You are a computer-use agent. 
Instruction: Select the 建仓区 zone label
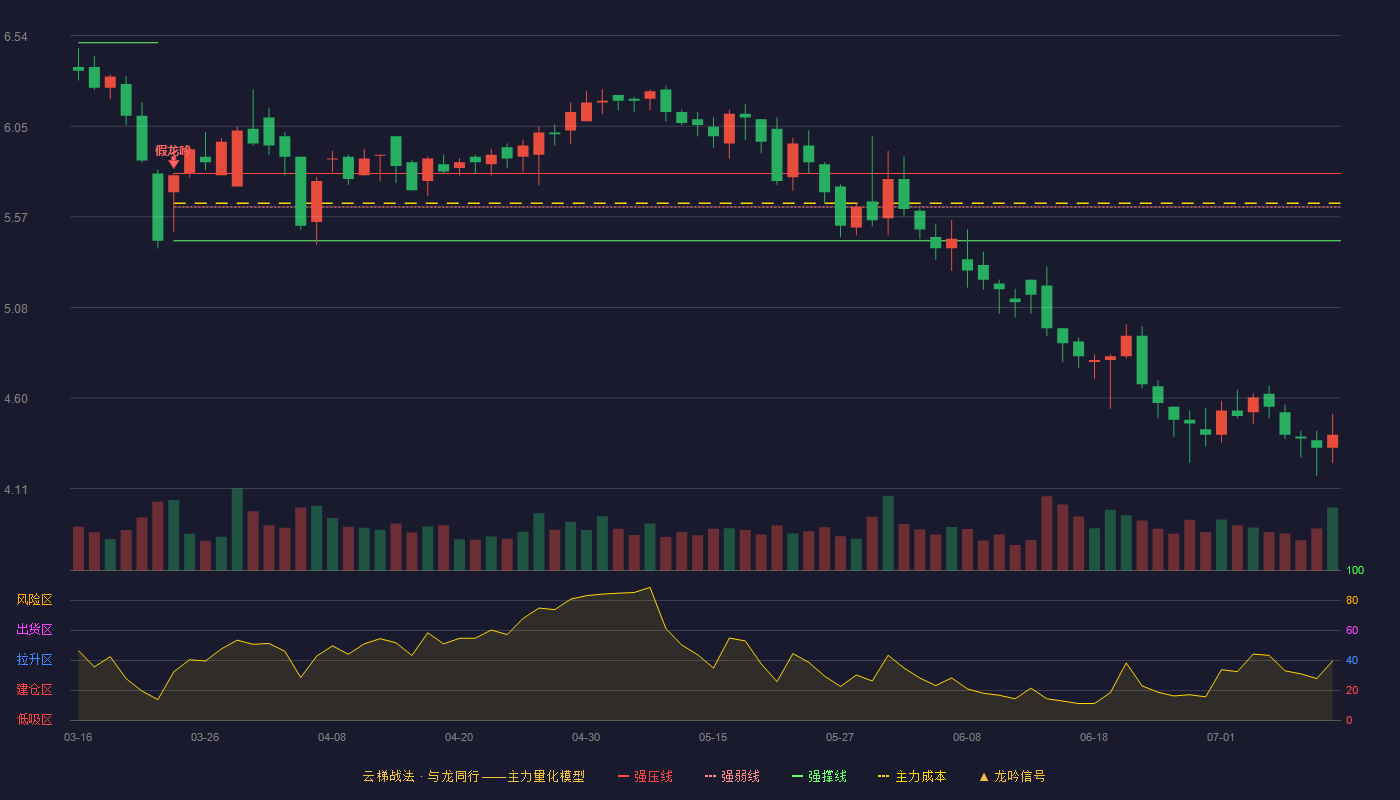click(34, 690)
